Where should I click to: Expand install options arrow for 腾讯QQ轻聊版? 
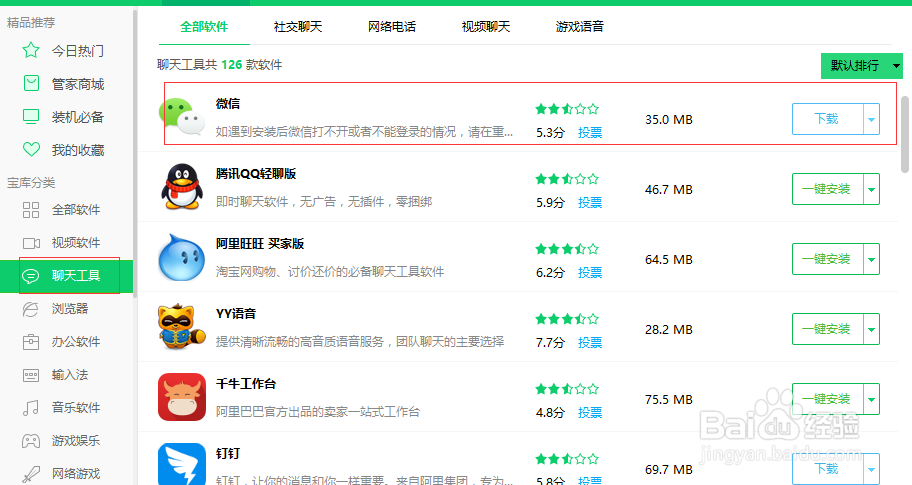871,189
